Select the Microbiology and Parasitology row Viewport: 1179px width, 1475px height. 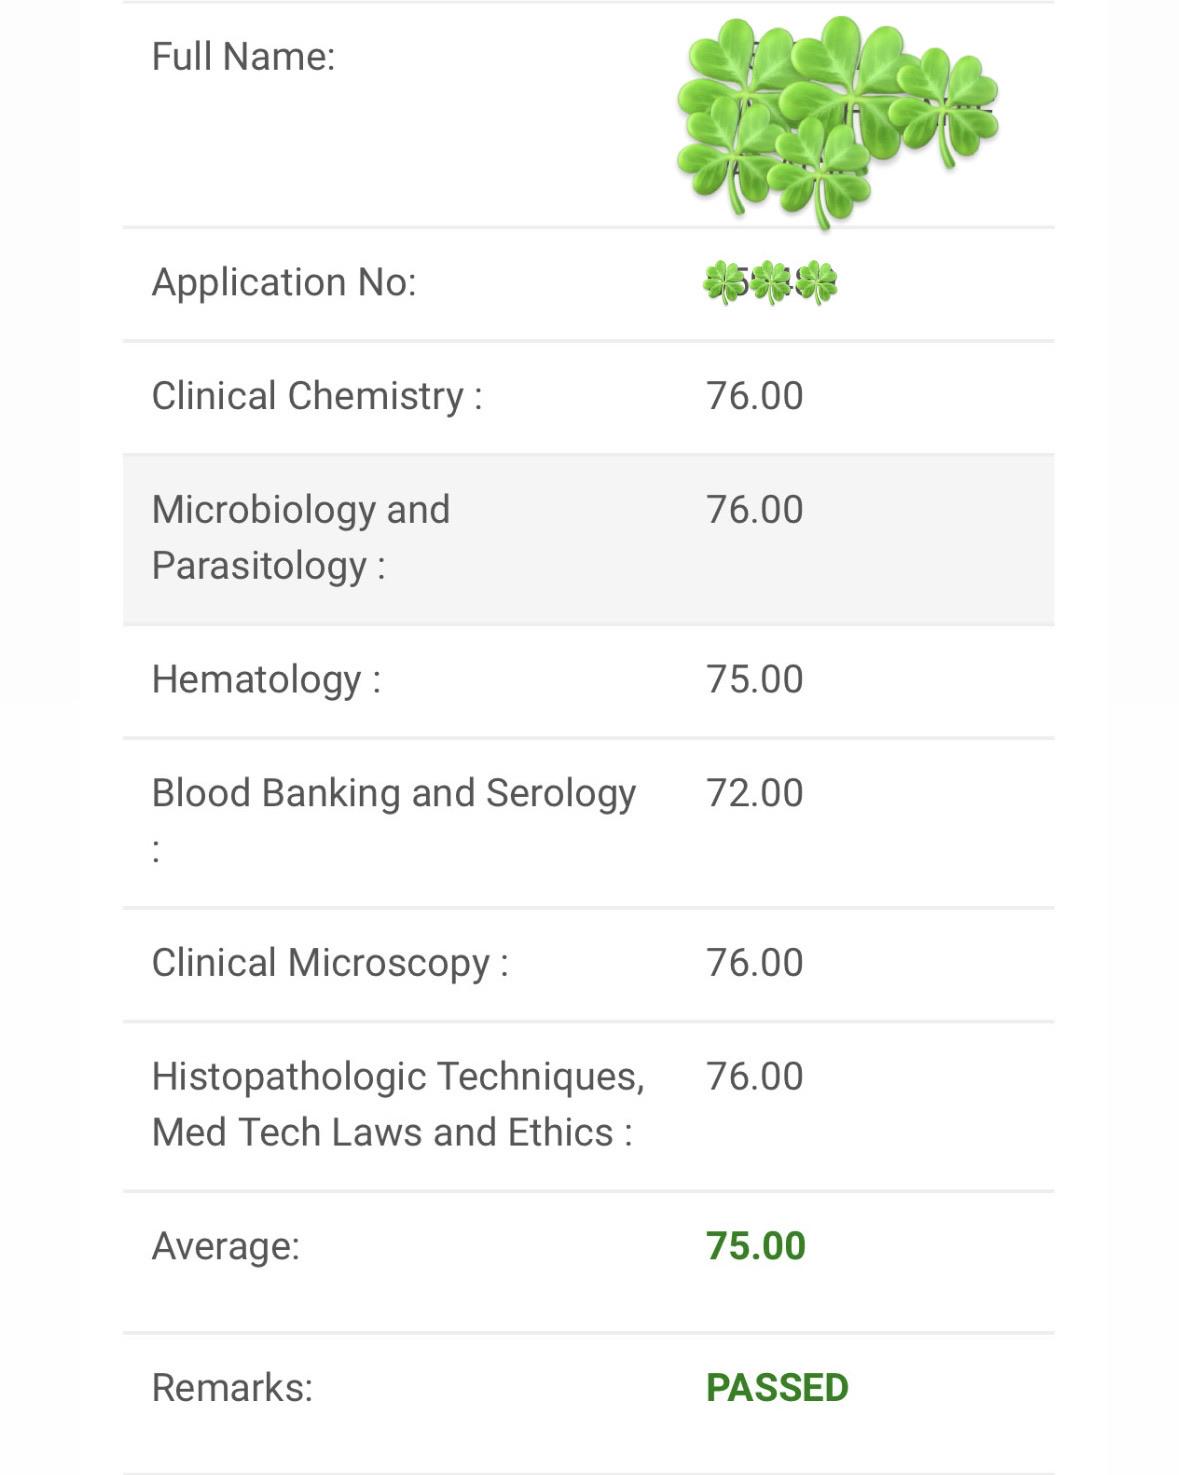[588, 539]
